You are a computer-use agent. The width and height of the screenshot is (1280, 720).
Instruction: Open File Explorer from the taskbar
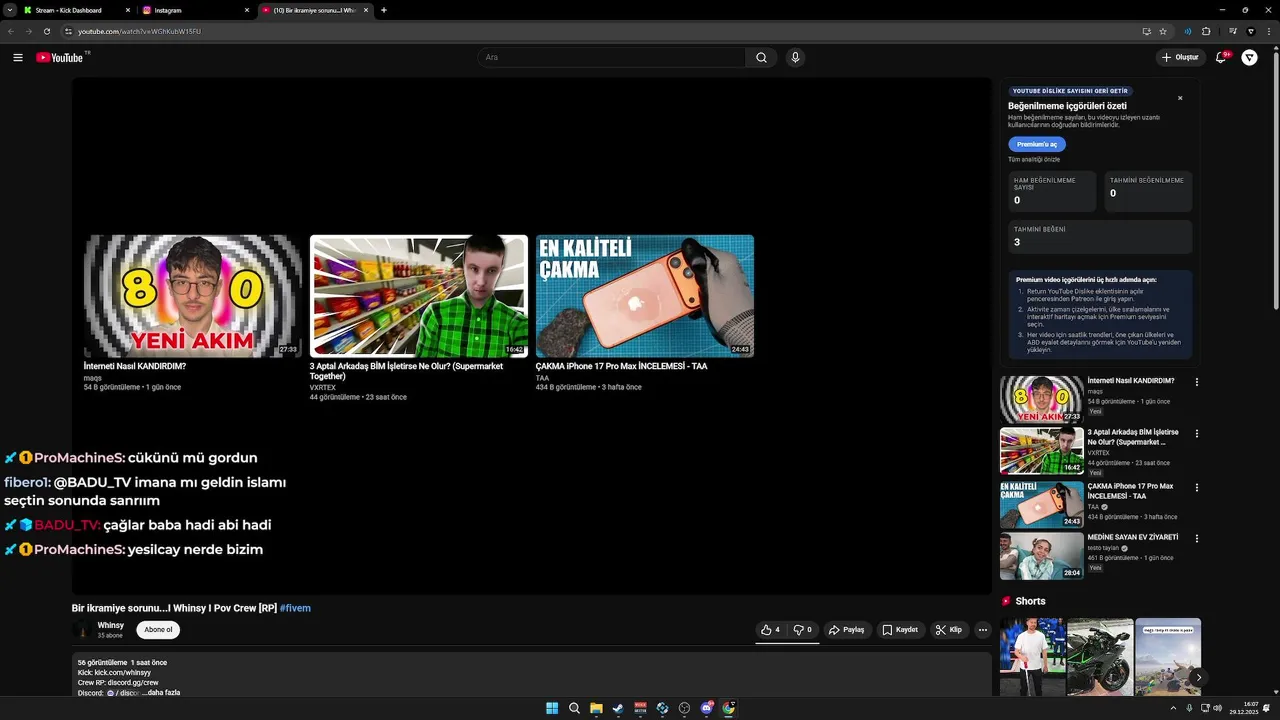596,708
